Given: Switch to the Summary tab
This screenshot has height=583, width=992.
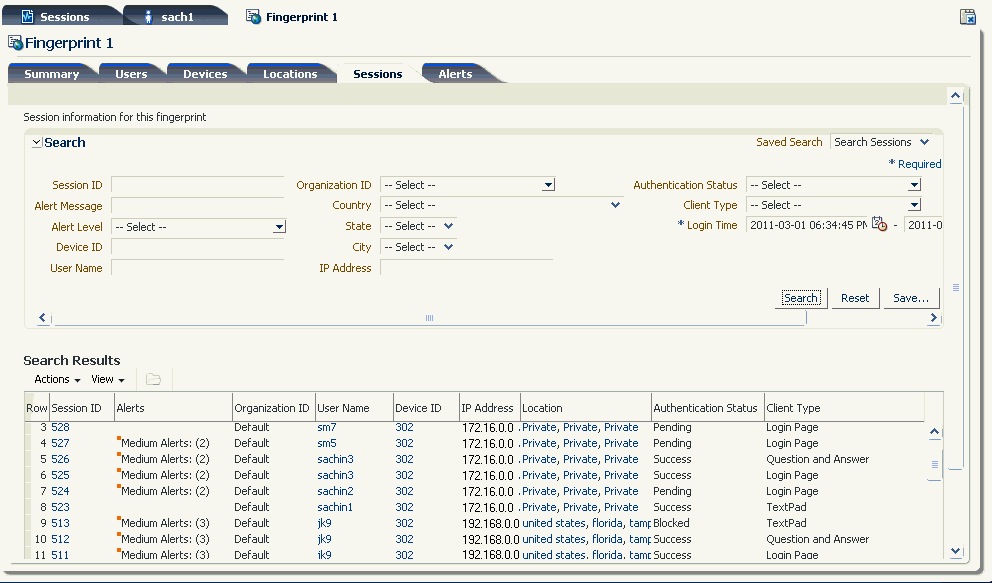Looking at the screenshot, I should coord(51,73).
